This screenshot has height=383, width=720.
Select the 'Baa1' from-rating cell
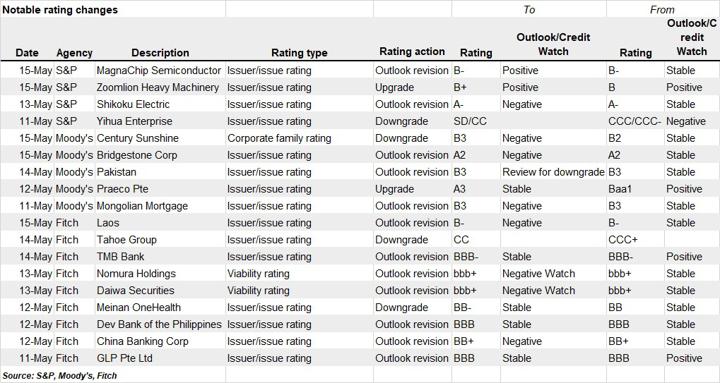636,189
